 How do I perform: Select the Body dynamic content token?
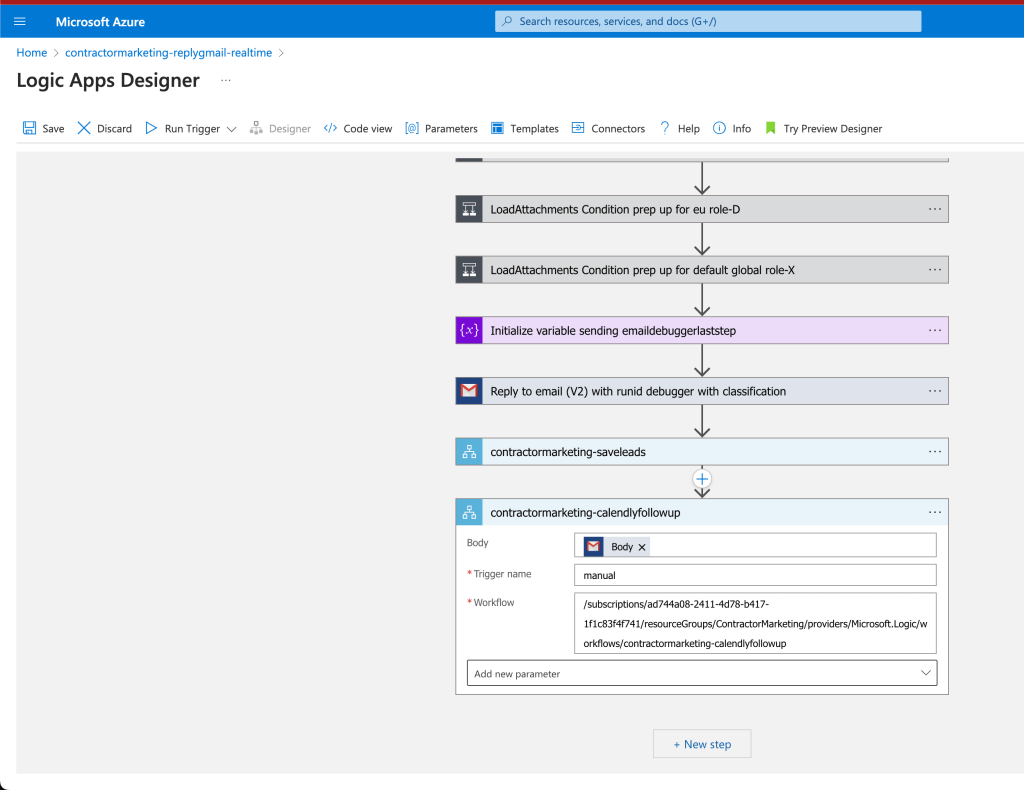click(x=615, y=546)
